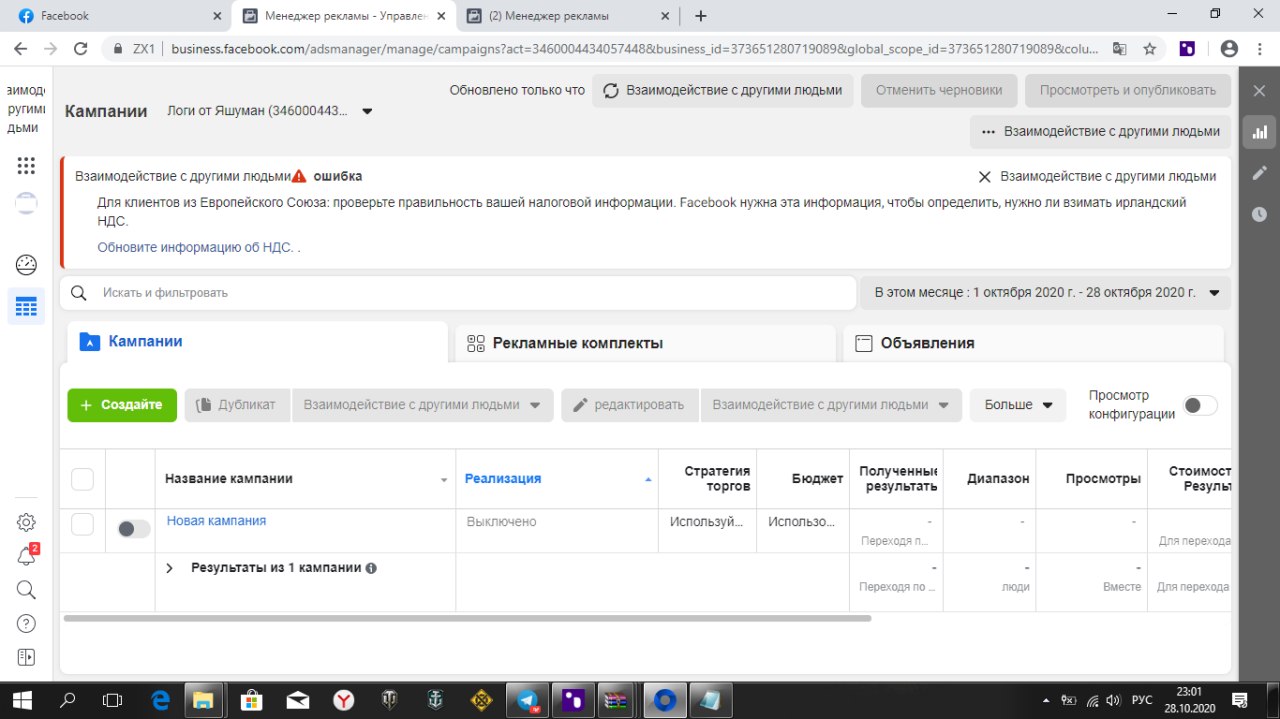Open the Facebook apps grid menu icon
The height and width of the screenshot is (719, 1280).
click(x=26, y=166)
